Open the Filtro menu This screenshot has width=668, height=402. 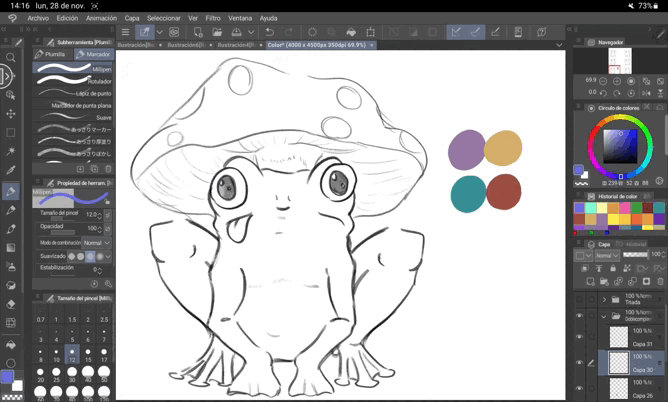(213, 18)
